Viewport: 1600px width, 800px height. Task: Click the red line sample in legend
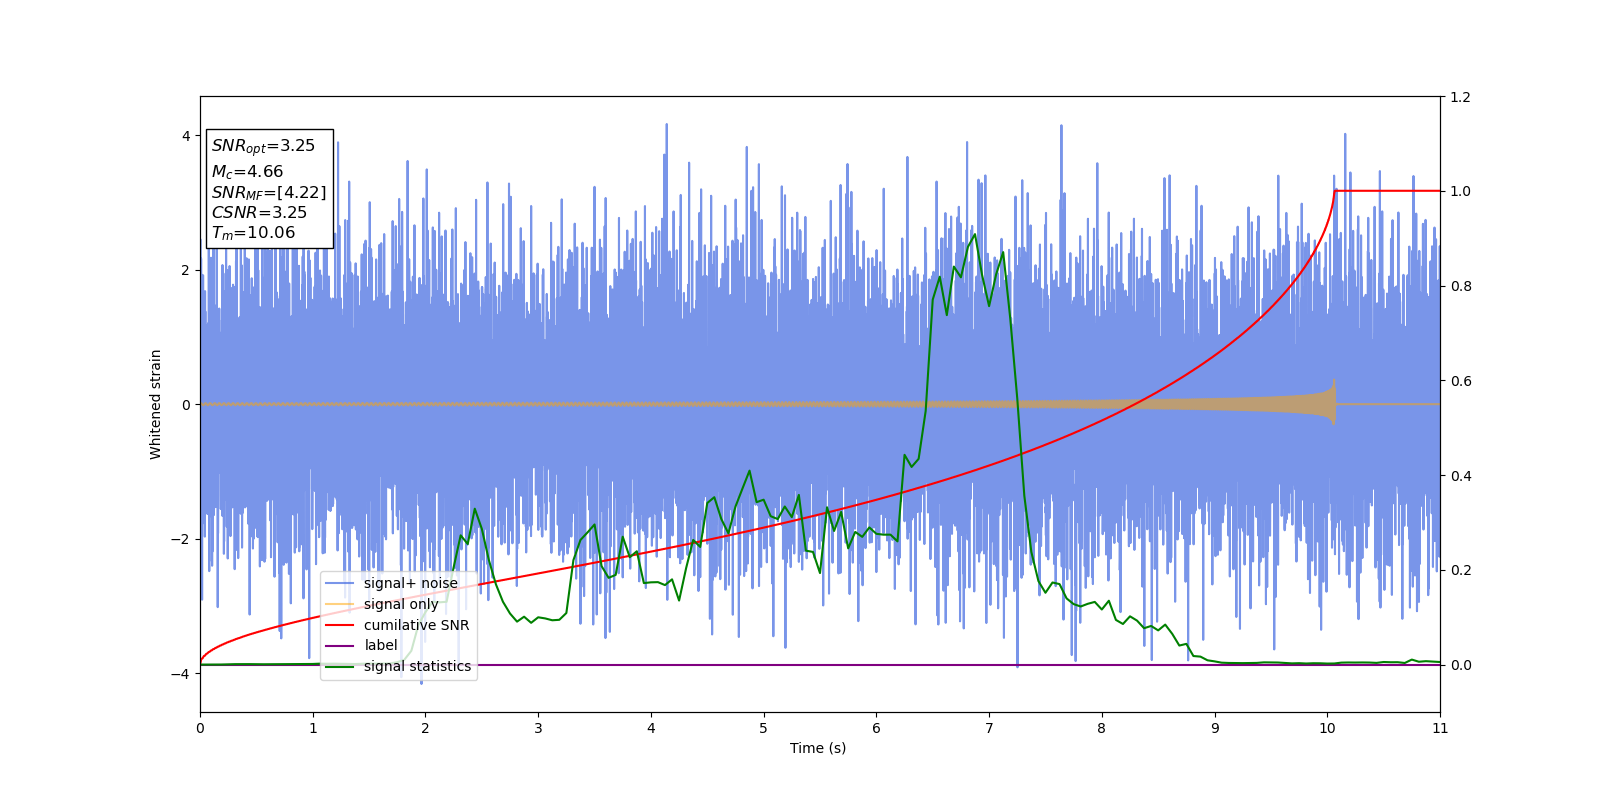pos(340,625)
